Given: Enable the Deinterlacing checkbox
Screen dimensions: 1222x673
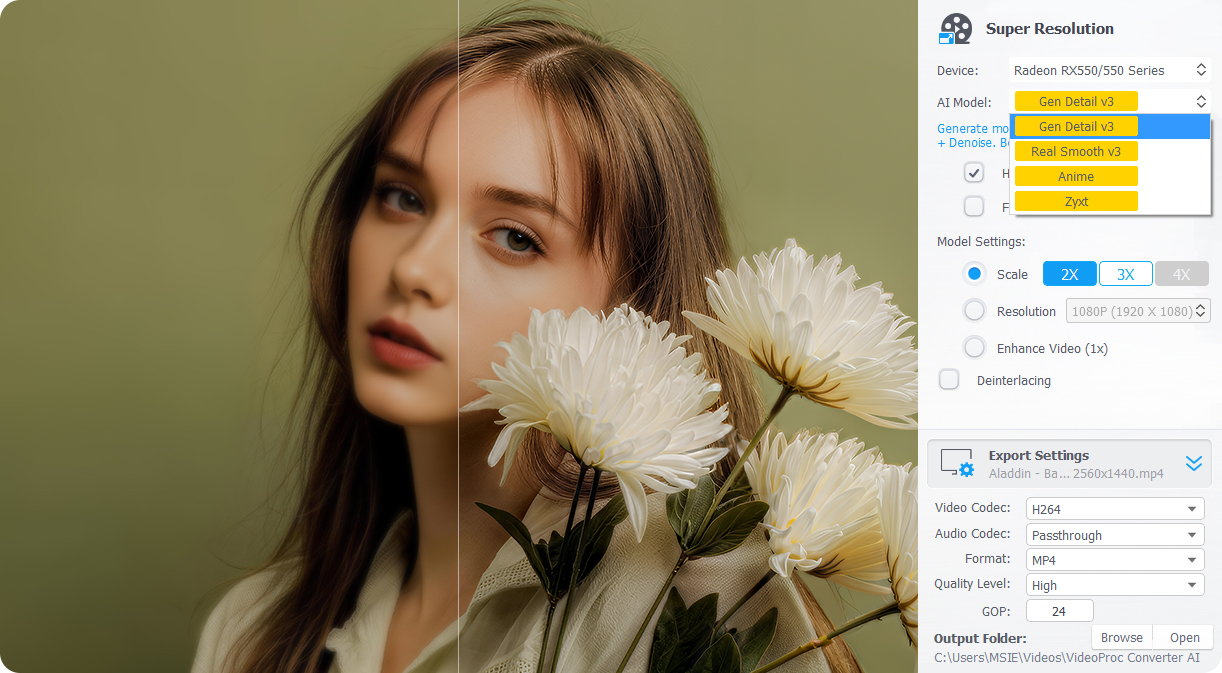Looking at the screenshot, I should [x=949, y=380].
